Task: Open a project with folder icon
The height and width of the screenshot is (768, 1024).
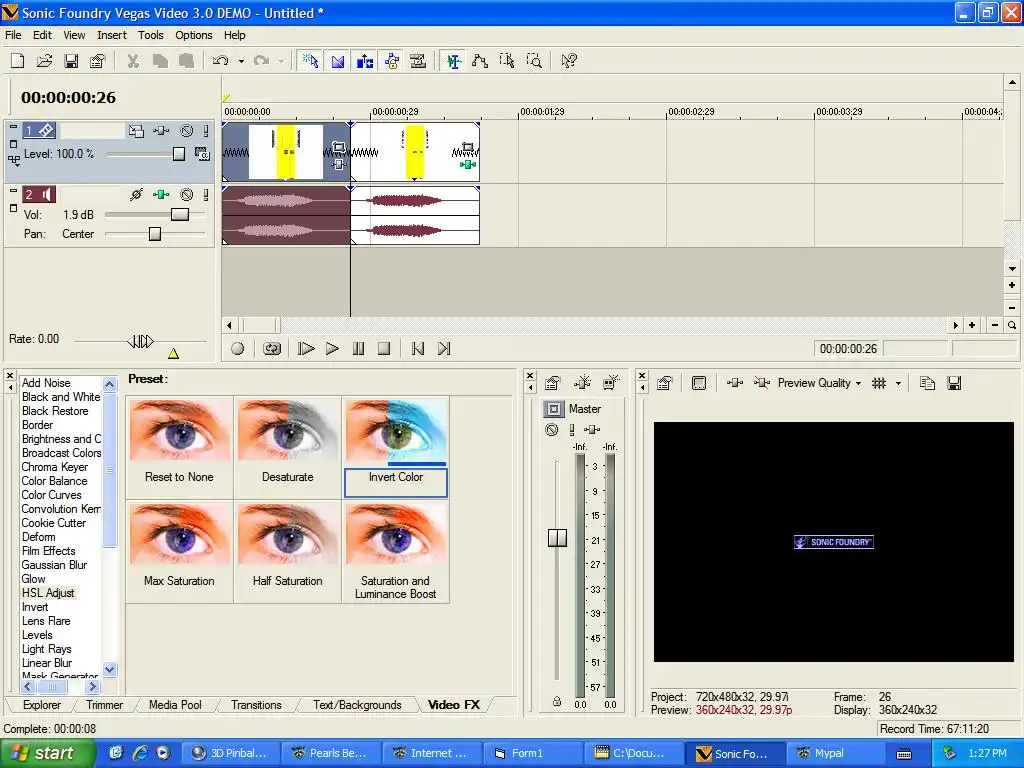Action: point(44,61)
